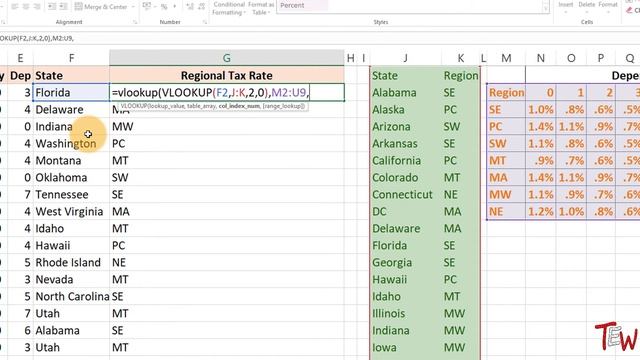Screen dimensions: 640x360
Task: Click the 'North Carolina' cell
Action: 71,296
